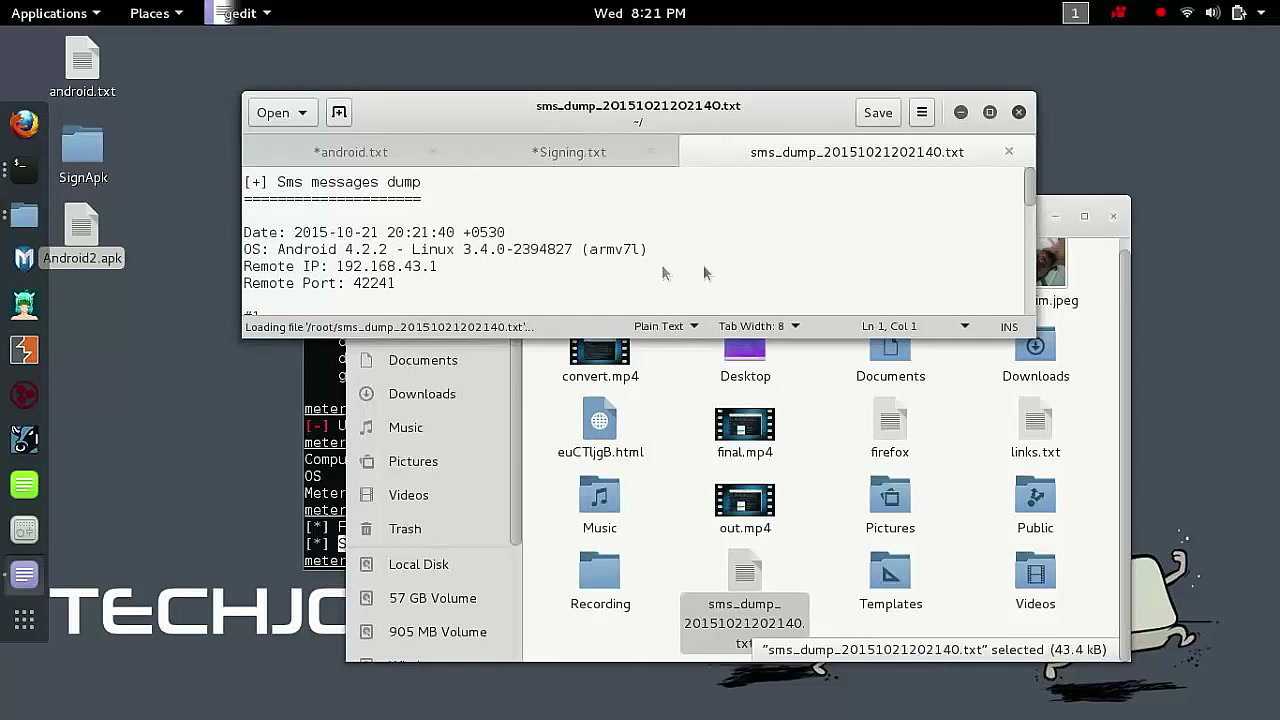Select the Android2.apk desktop file
The width and height of the screenshot is (1280, 720).
click(x=82, y=235)
